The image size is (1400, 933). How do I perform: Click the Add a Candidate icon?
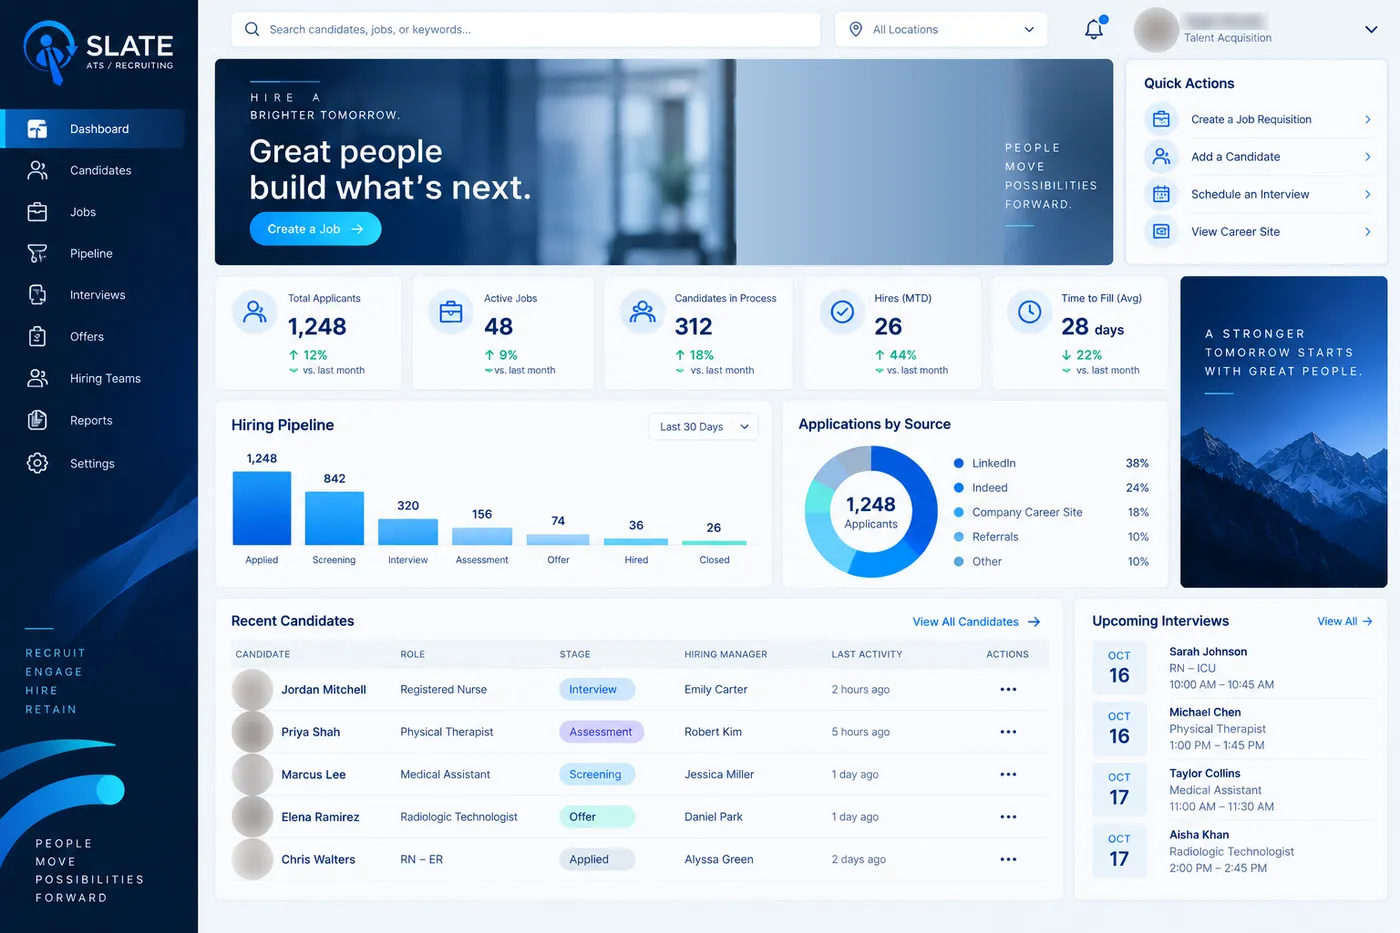[x=1161, y=157]
